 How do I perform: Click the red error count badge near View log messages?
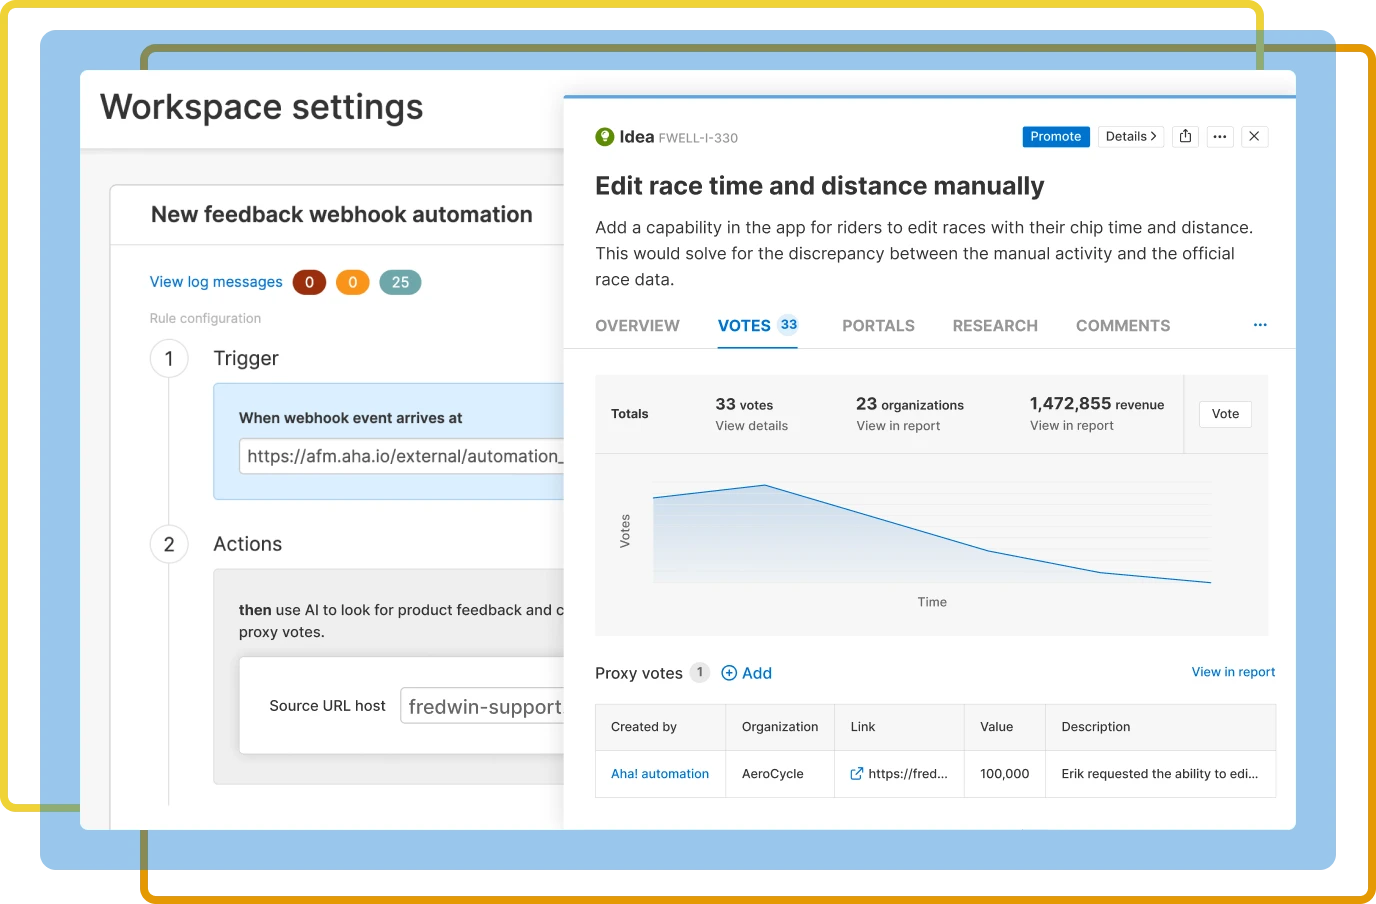coord(309,282)
